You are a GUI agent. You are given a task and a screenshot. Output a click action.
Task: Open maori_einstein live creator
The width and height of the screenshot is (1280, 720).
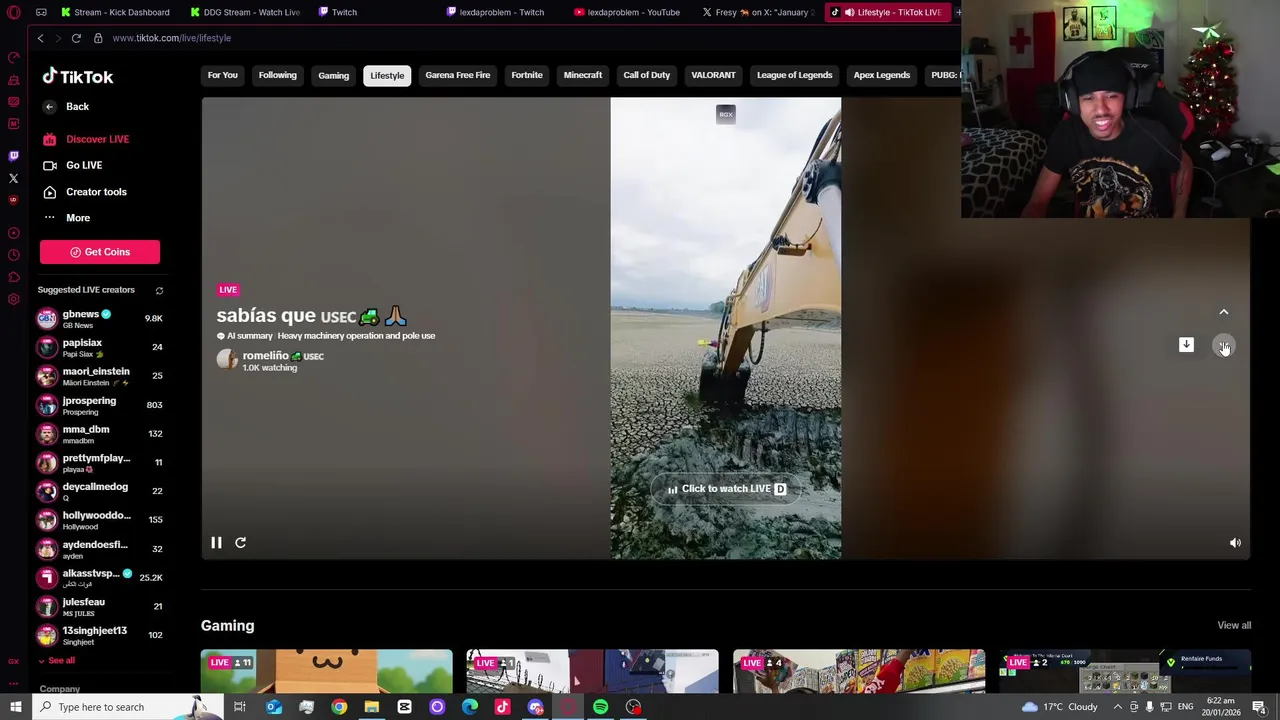(x=99, y=376)
